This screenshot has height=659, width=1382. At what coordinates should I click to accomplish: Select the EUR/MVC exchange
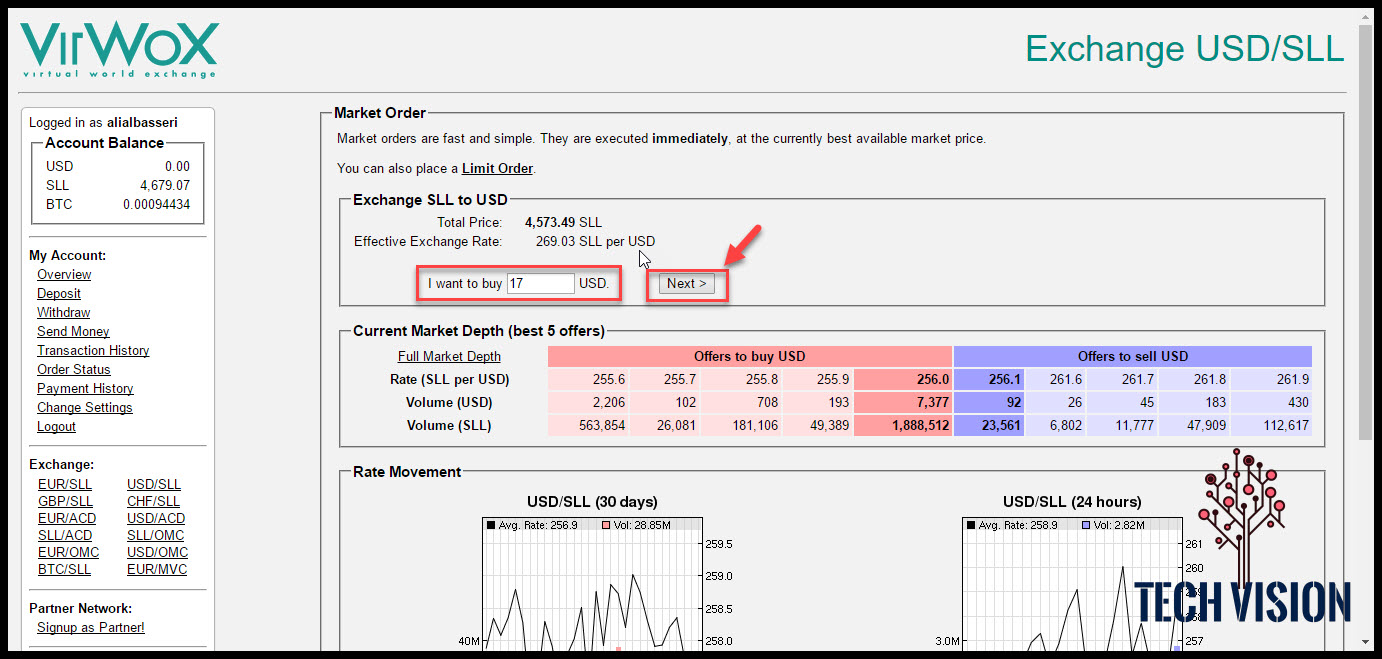click(157, 569)
